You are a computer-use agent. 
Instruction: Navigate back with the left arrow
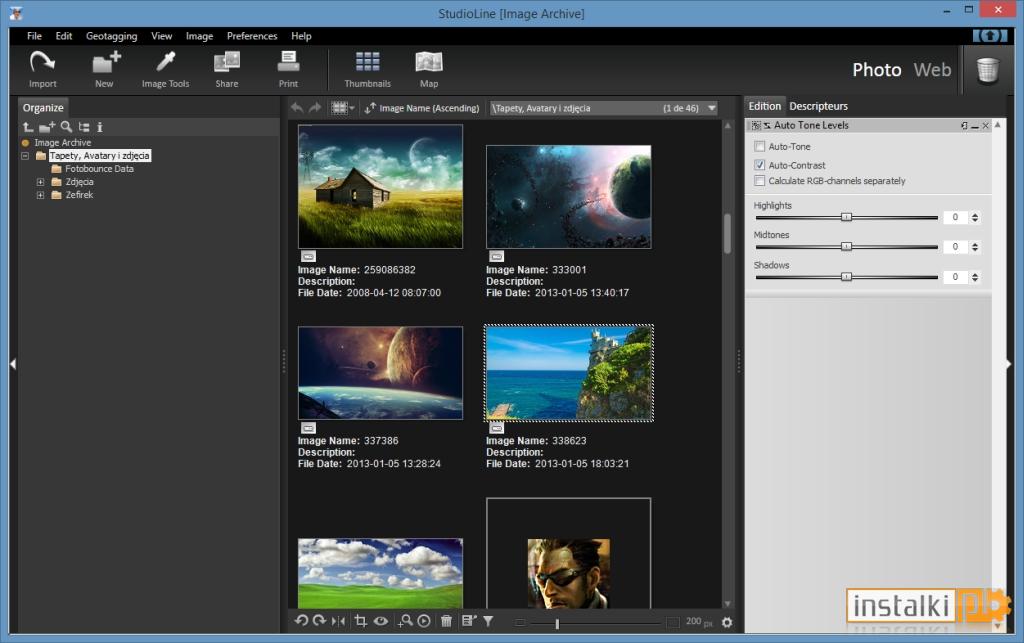pyautogui.click(x=297, y=108)
